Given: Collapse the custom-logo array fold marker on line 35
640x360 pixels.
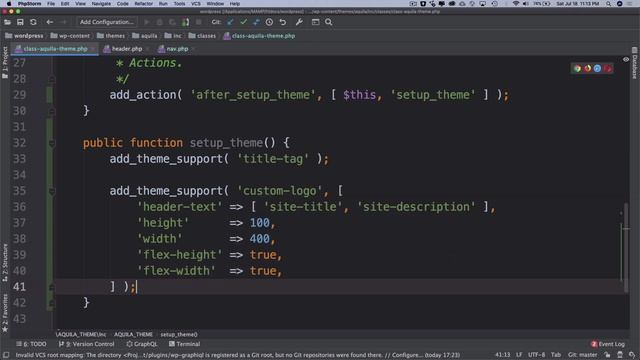Looking at the screenshot, I should pyautogui.click(x=52, y=191).
